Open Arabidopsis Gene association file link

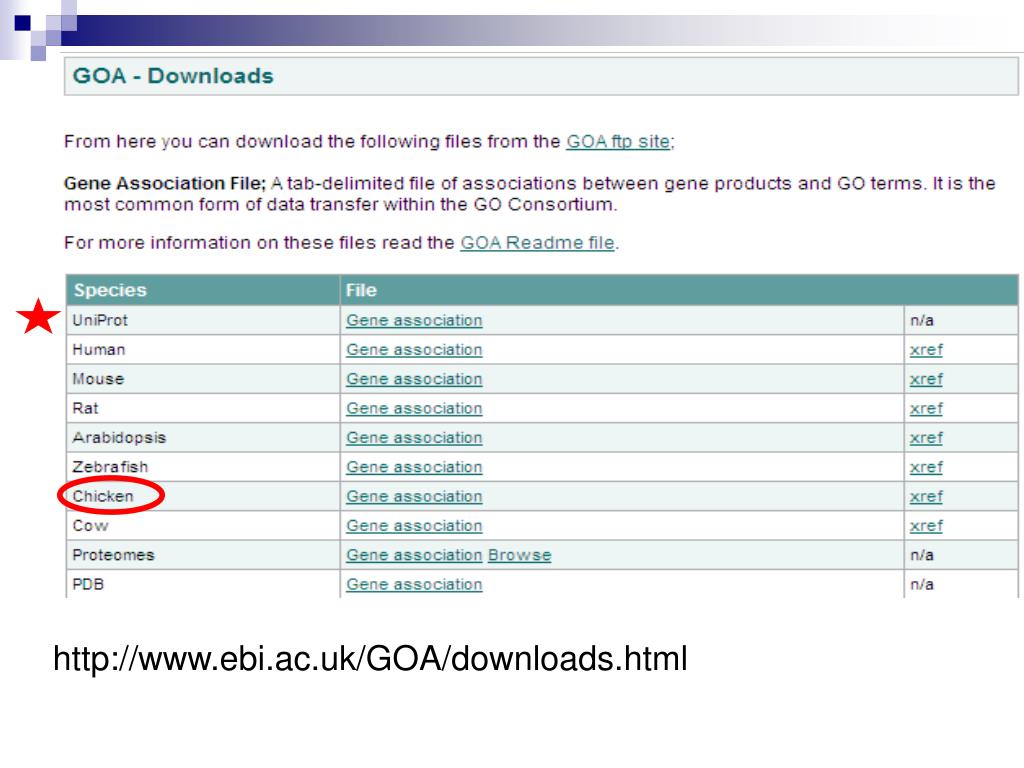[x=414, y=438]
